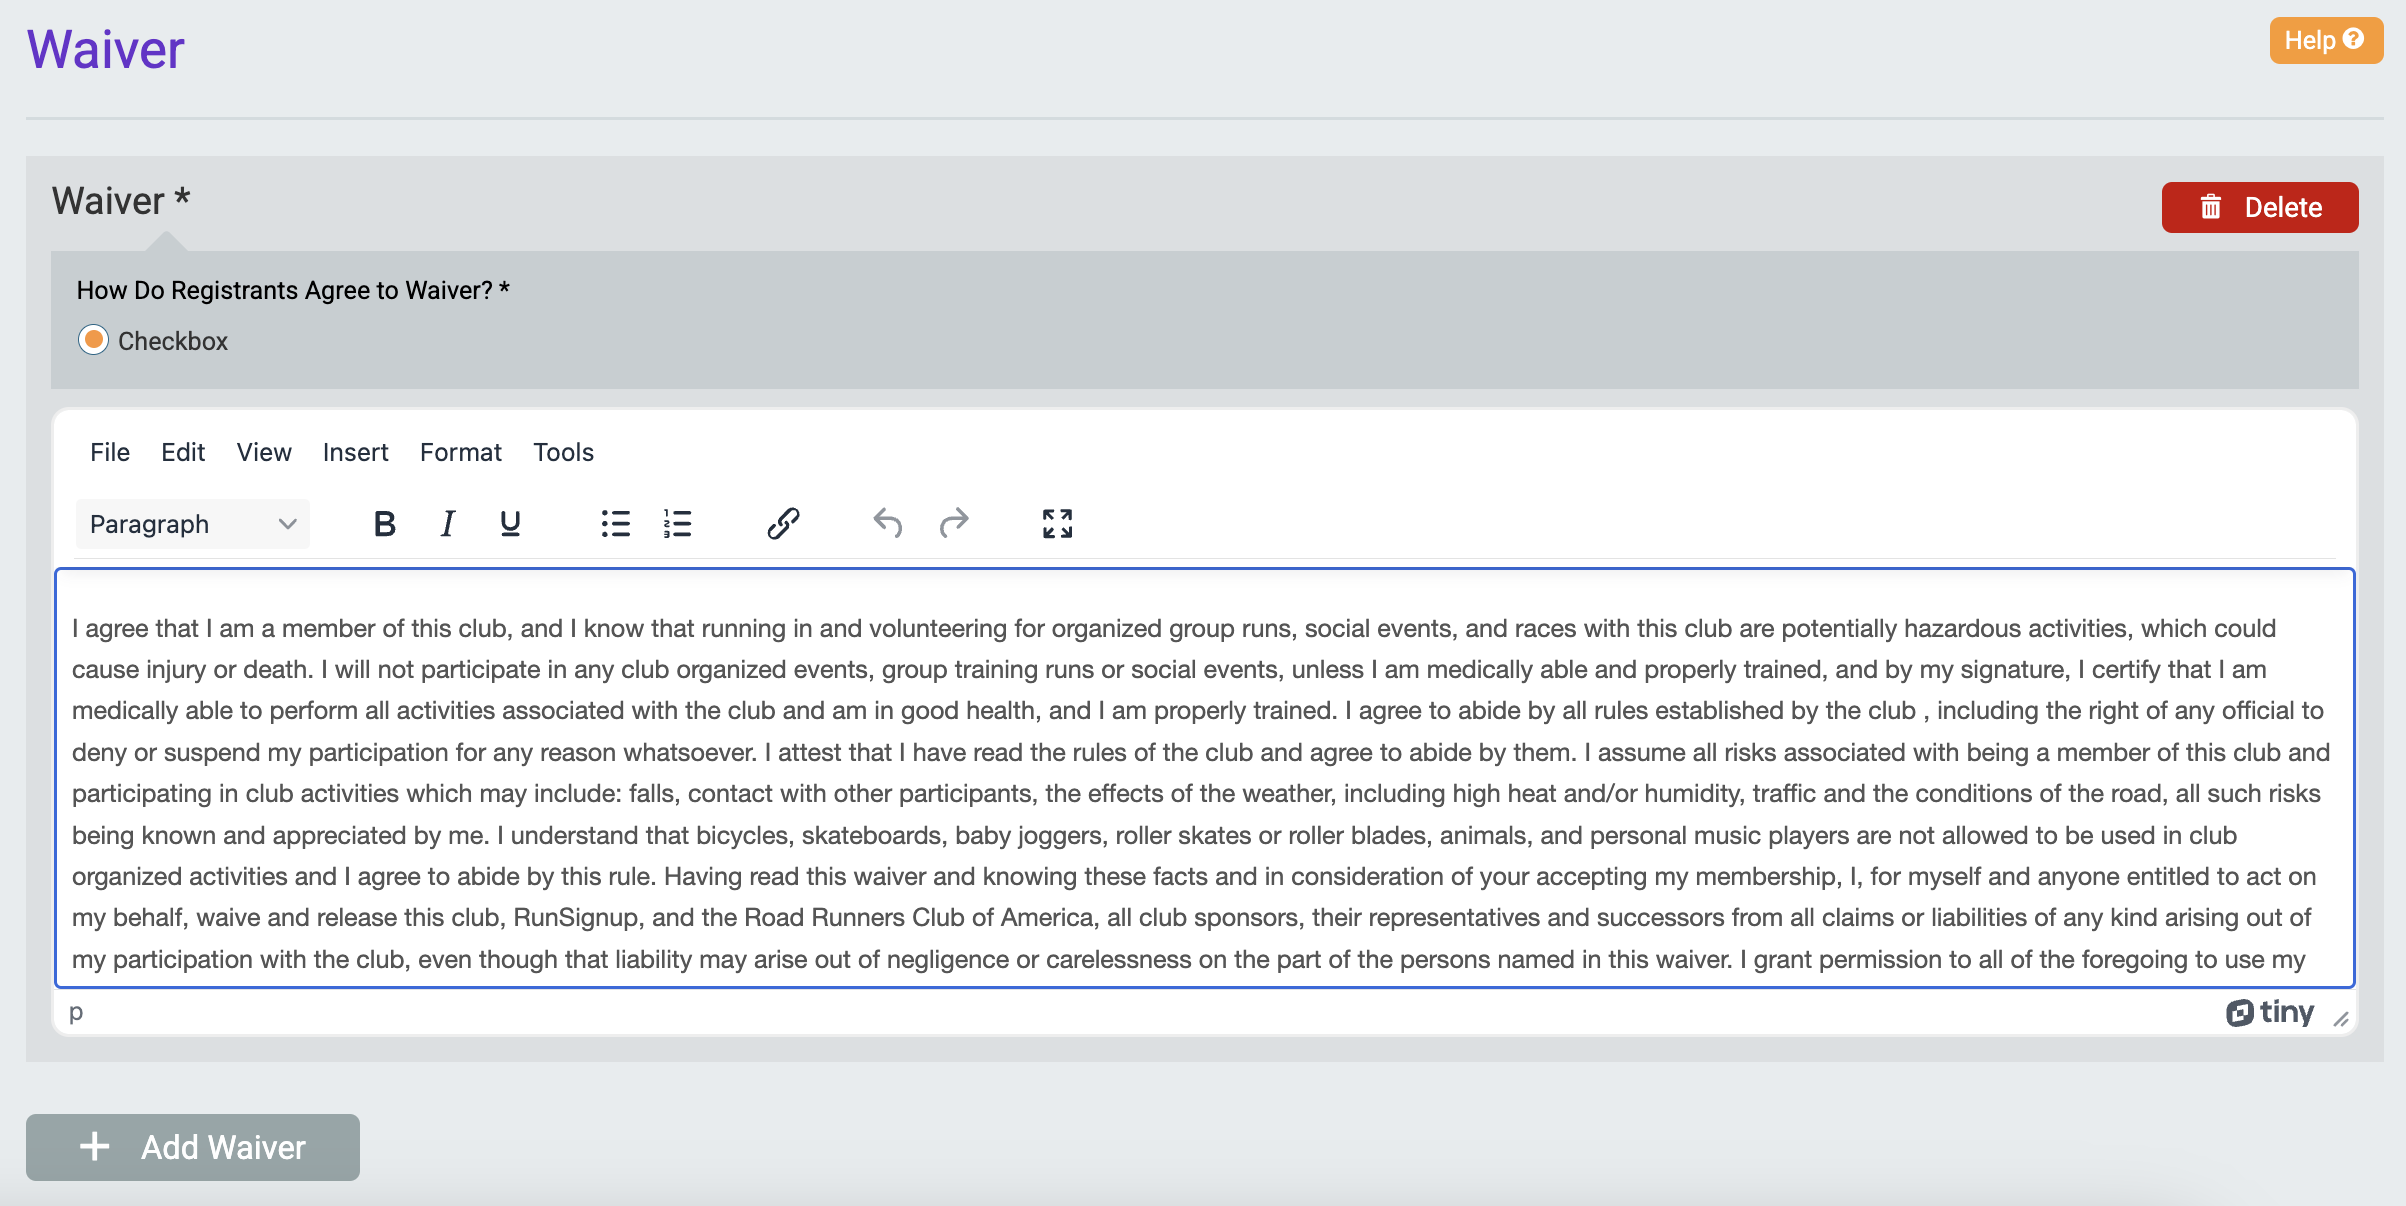Open the Paragraph format dropdown

point(193,524)
